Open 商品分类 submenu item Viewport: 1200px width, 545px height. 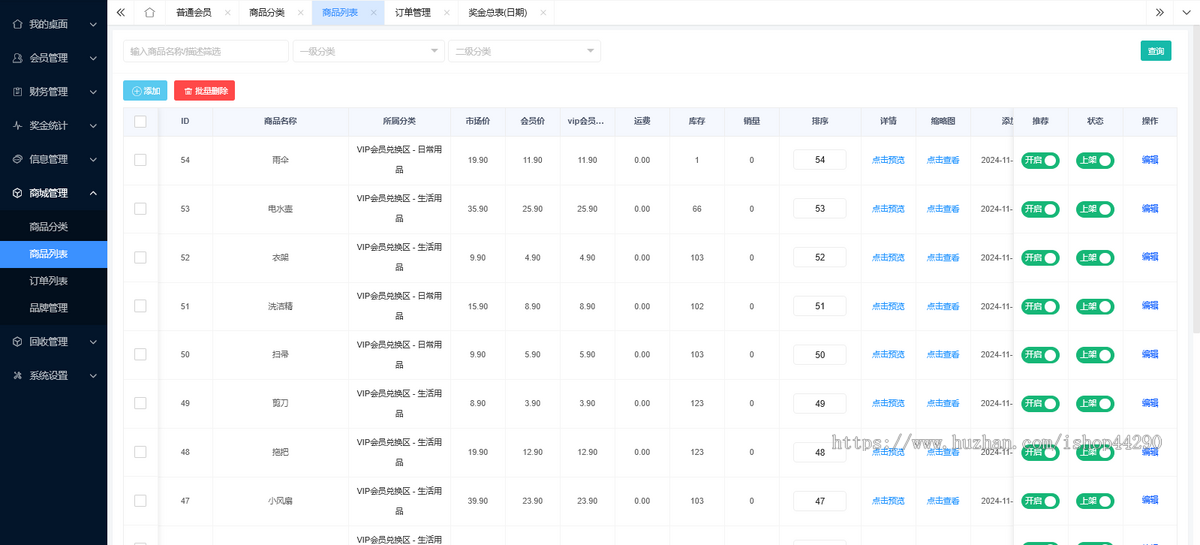(53, 227)
